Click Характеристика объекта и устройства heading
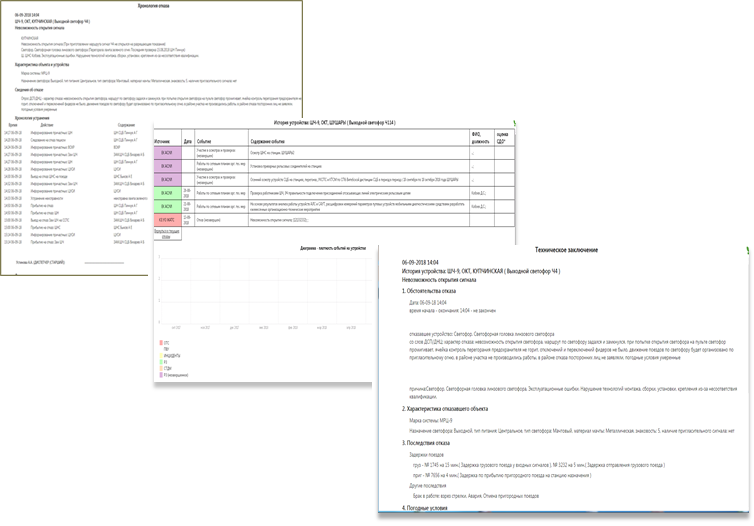This screenshot has width=754, height=526. (x=42, y=64)
